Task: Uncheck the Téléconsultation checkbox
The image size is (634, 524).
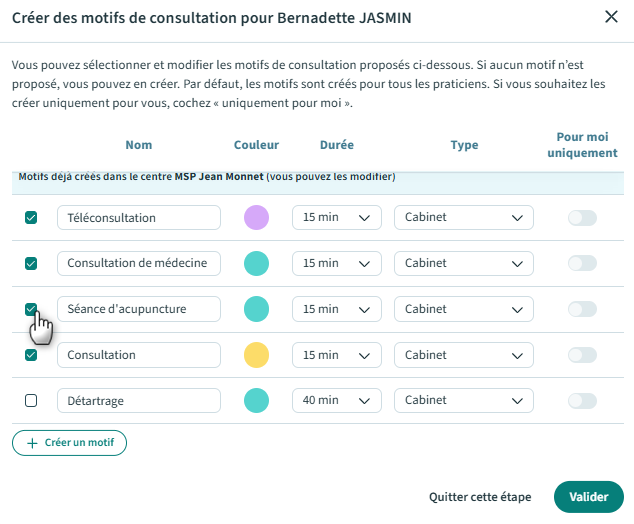Action: pos(31,217)
